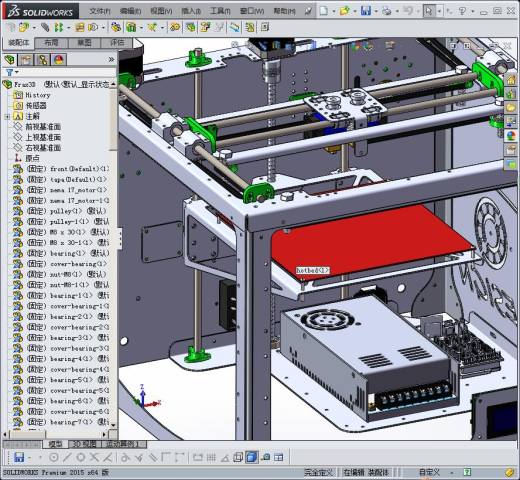Click the yellow tag icon at status bar end
Viewport: 520px width, 480px height.
pyautogui.click(x=510, y=472)
